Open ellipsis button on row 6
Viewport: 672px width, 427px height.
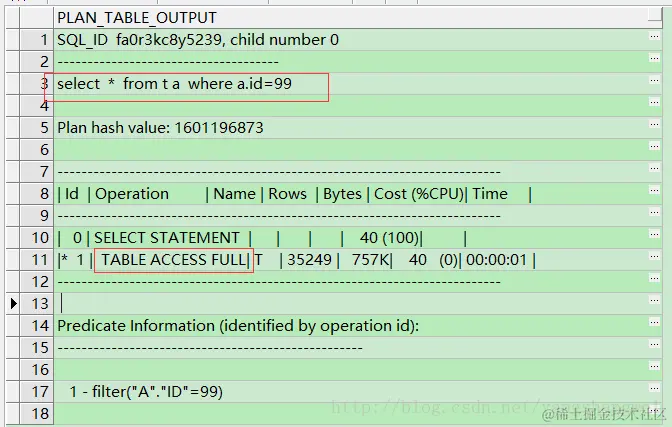coord(654,147)
